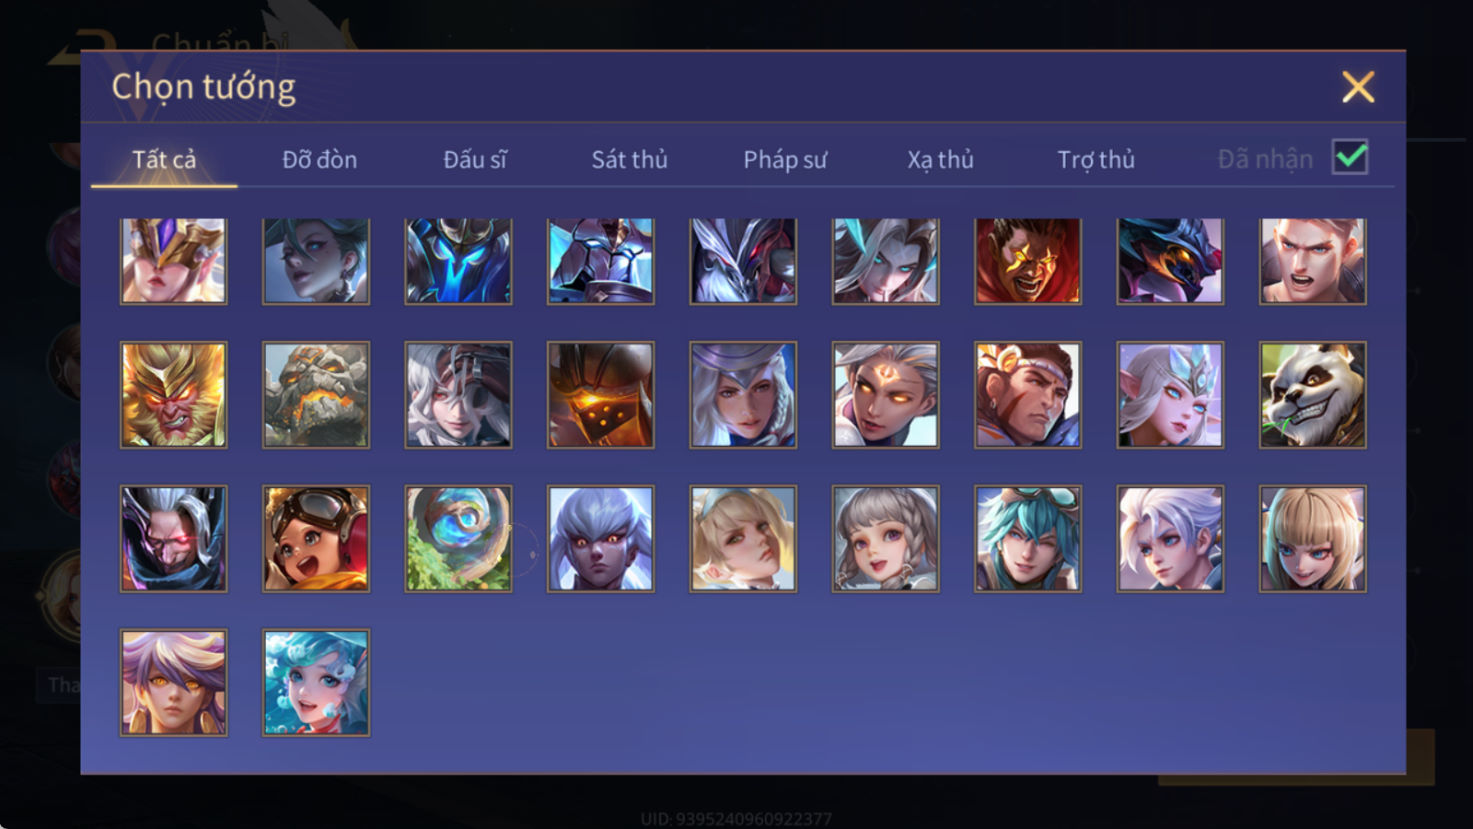The width and height of the screenshot is (1473, 829).
Task: Switch to the Đỡ đòn tab
Action: (x=319, y=160)
